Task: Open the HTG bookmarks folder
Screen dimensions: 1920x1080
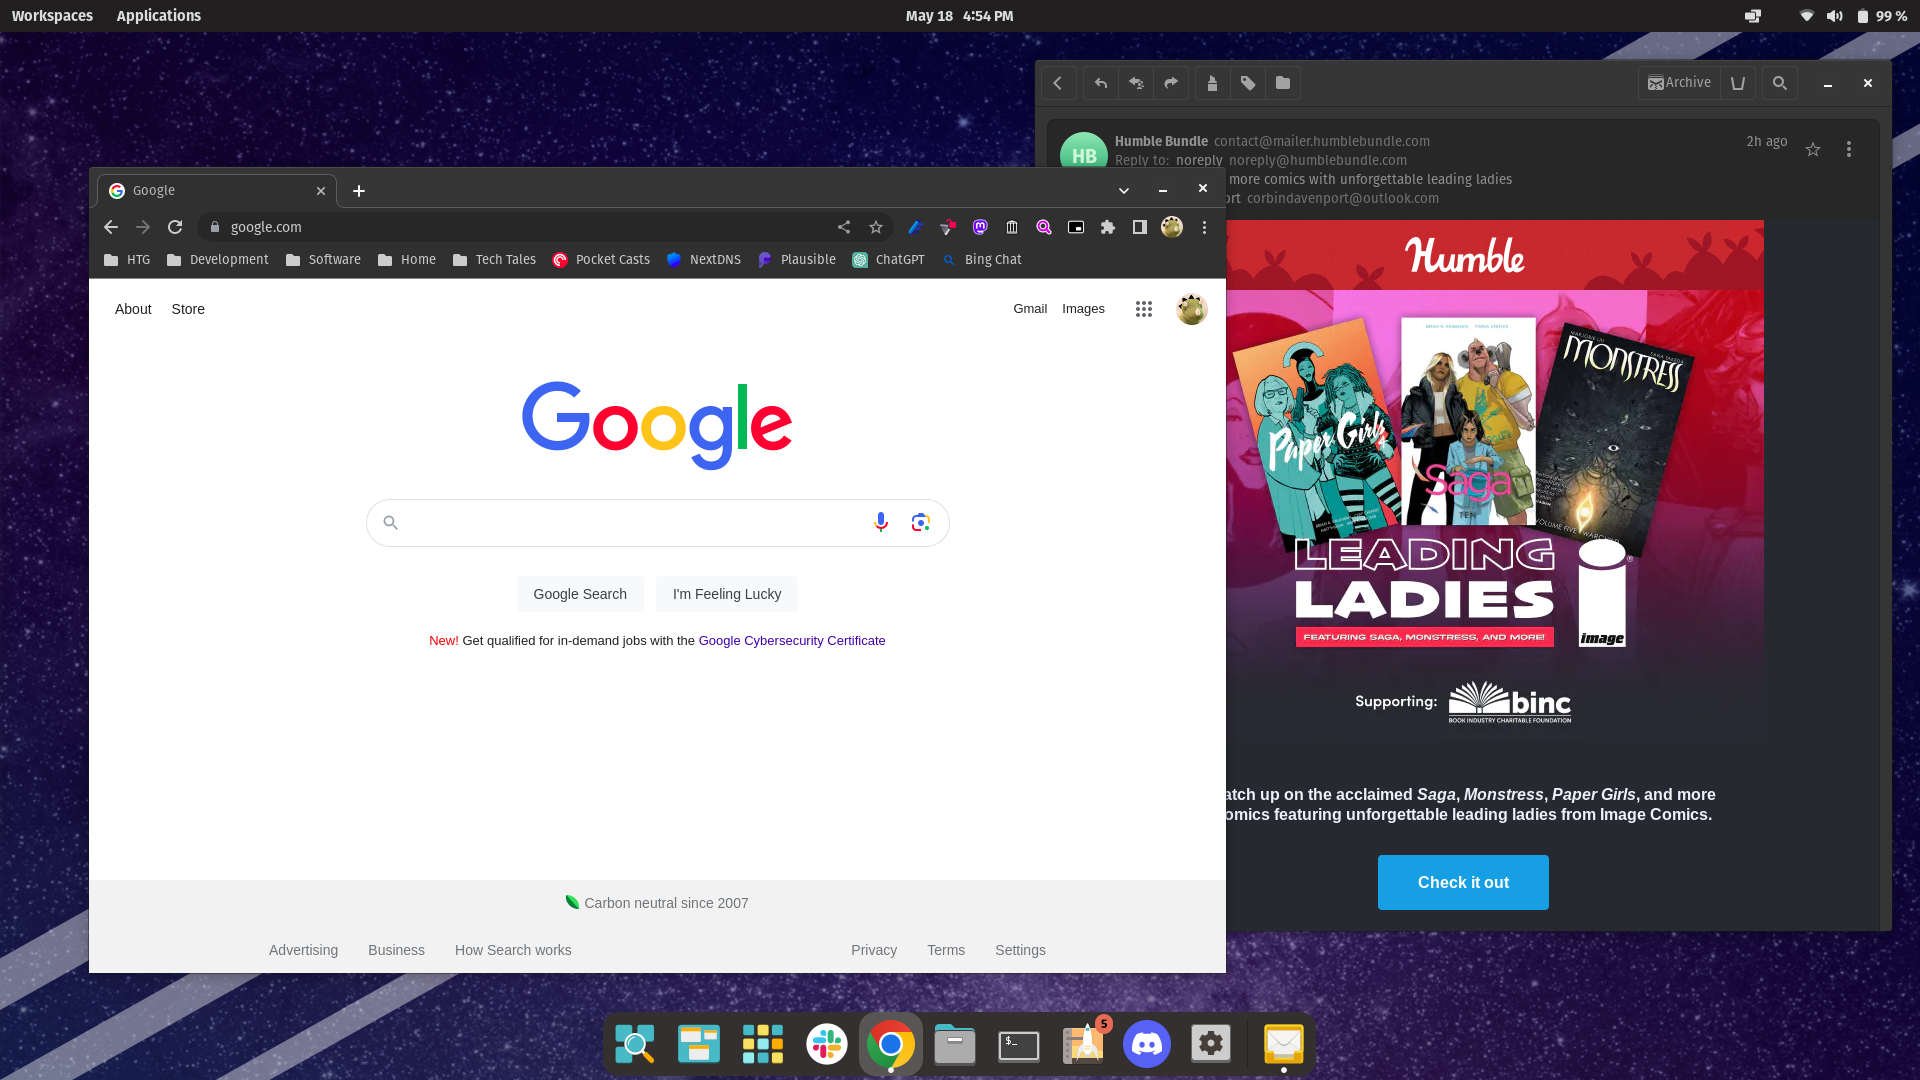Action: click(127, 260)
